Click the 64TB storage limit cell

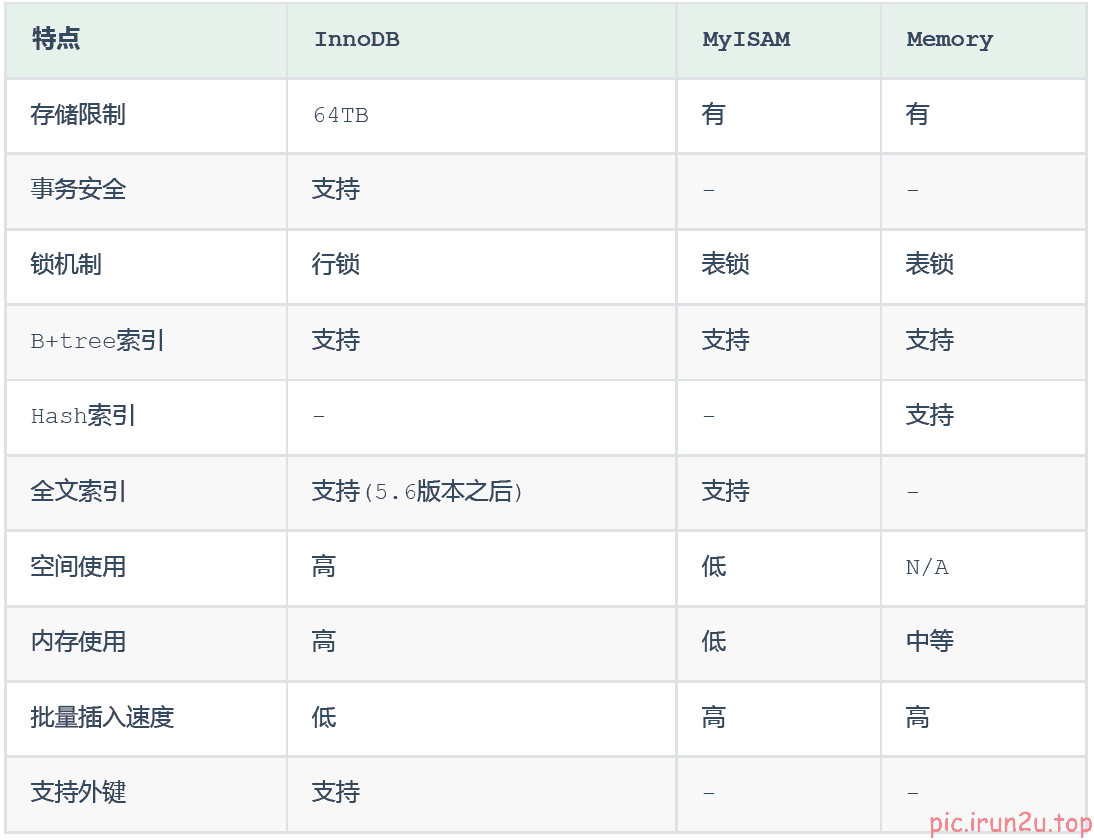pos(341,115)
